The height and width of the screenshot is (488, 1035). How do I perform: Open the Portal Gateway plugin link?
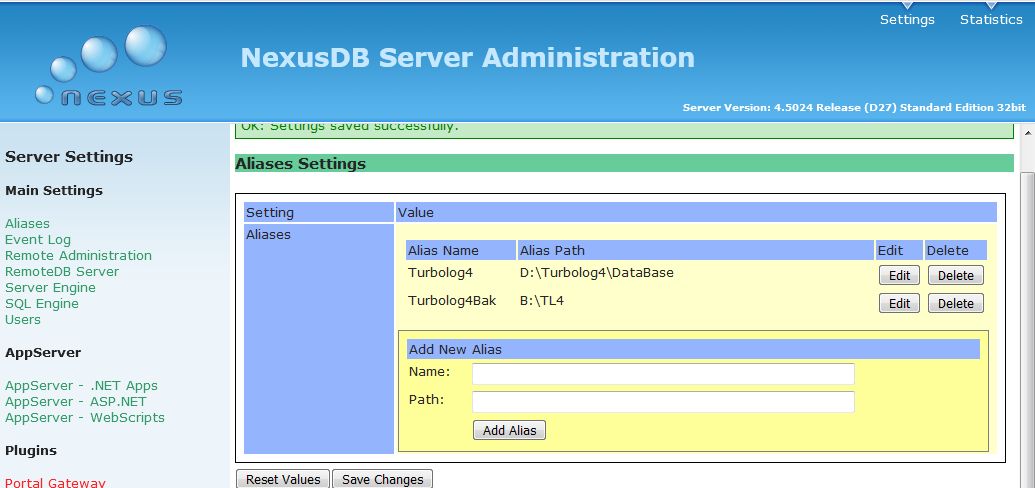(55, 483)
